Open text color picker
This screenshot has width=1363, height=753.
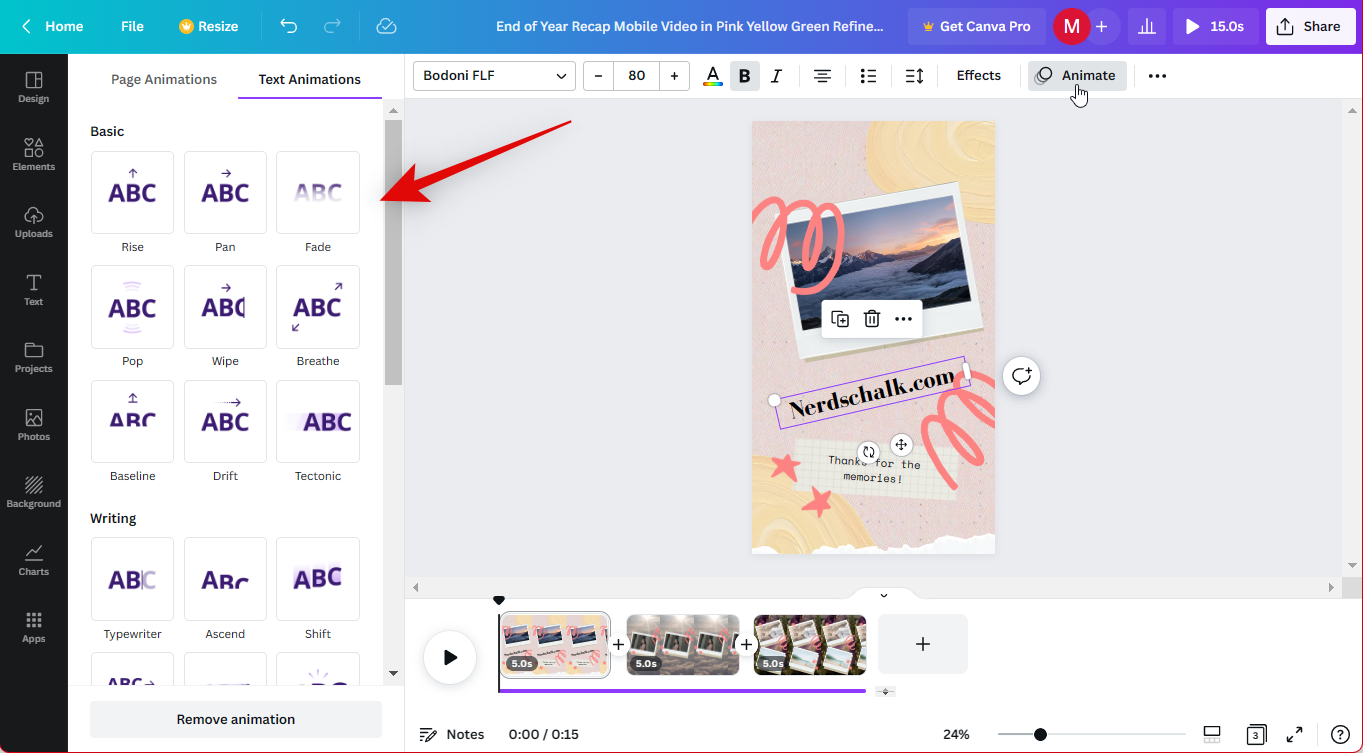click(x=712, y=76)
